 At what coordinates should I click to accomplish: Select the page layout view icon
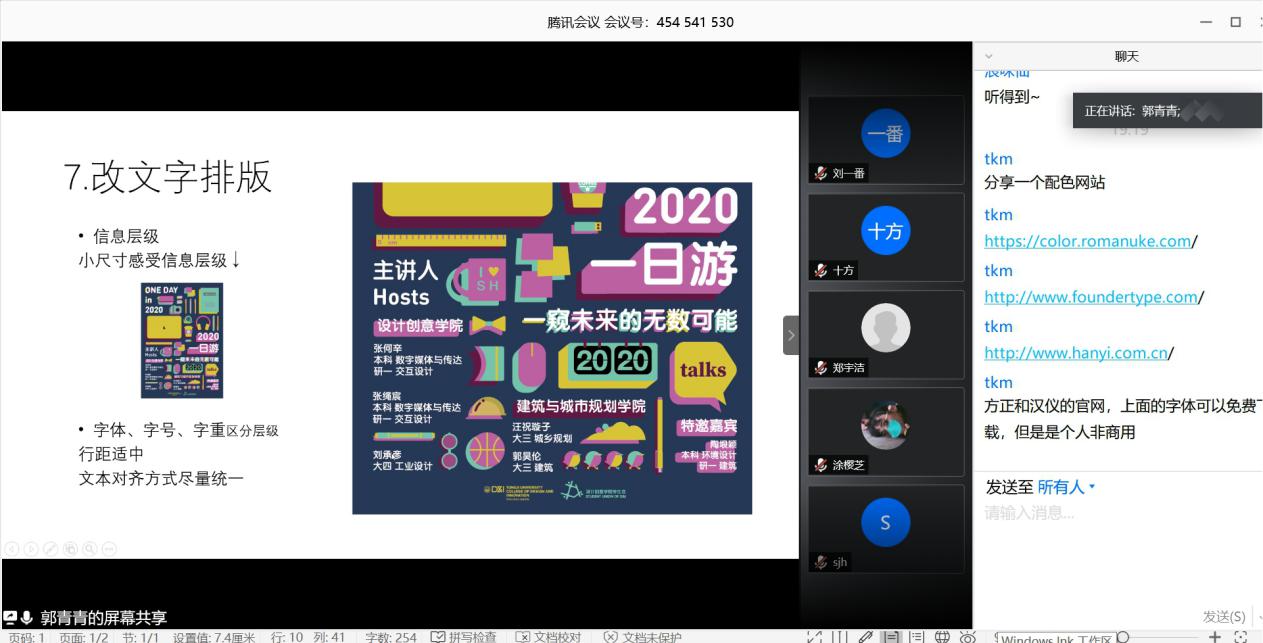tap(890, 637)
